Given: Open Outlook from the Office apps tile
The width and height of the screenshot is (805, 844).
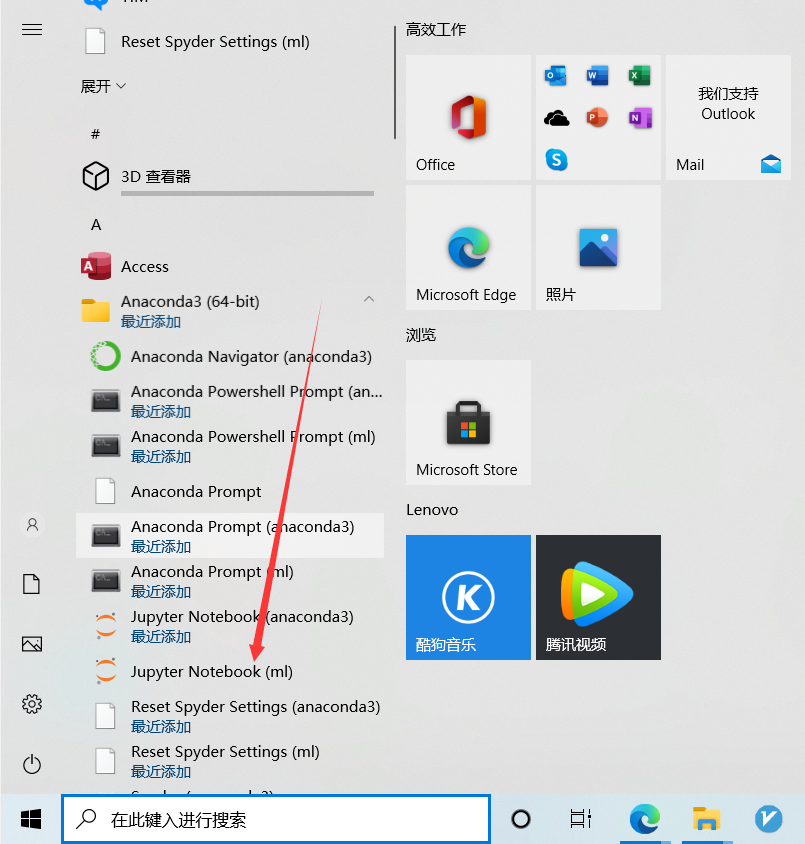Looking at the screenshot, I should (556, 75).
